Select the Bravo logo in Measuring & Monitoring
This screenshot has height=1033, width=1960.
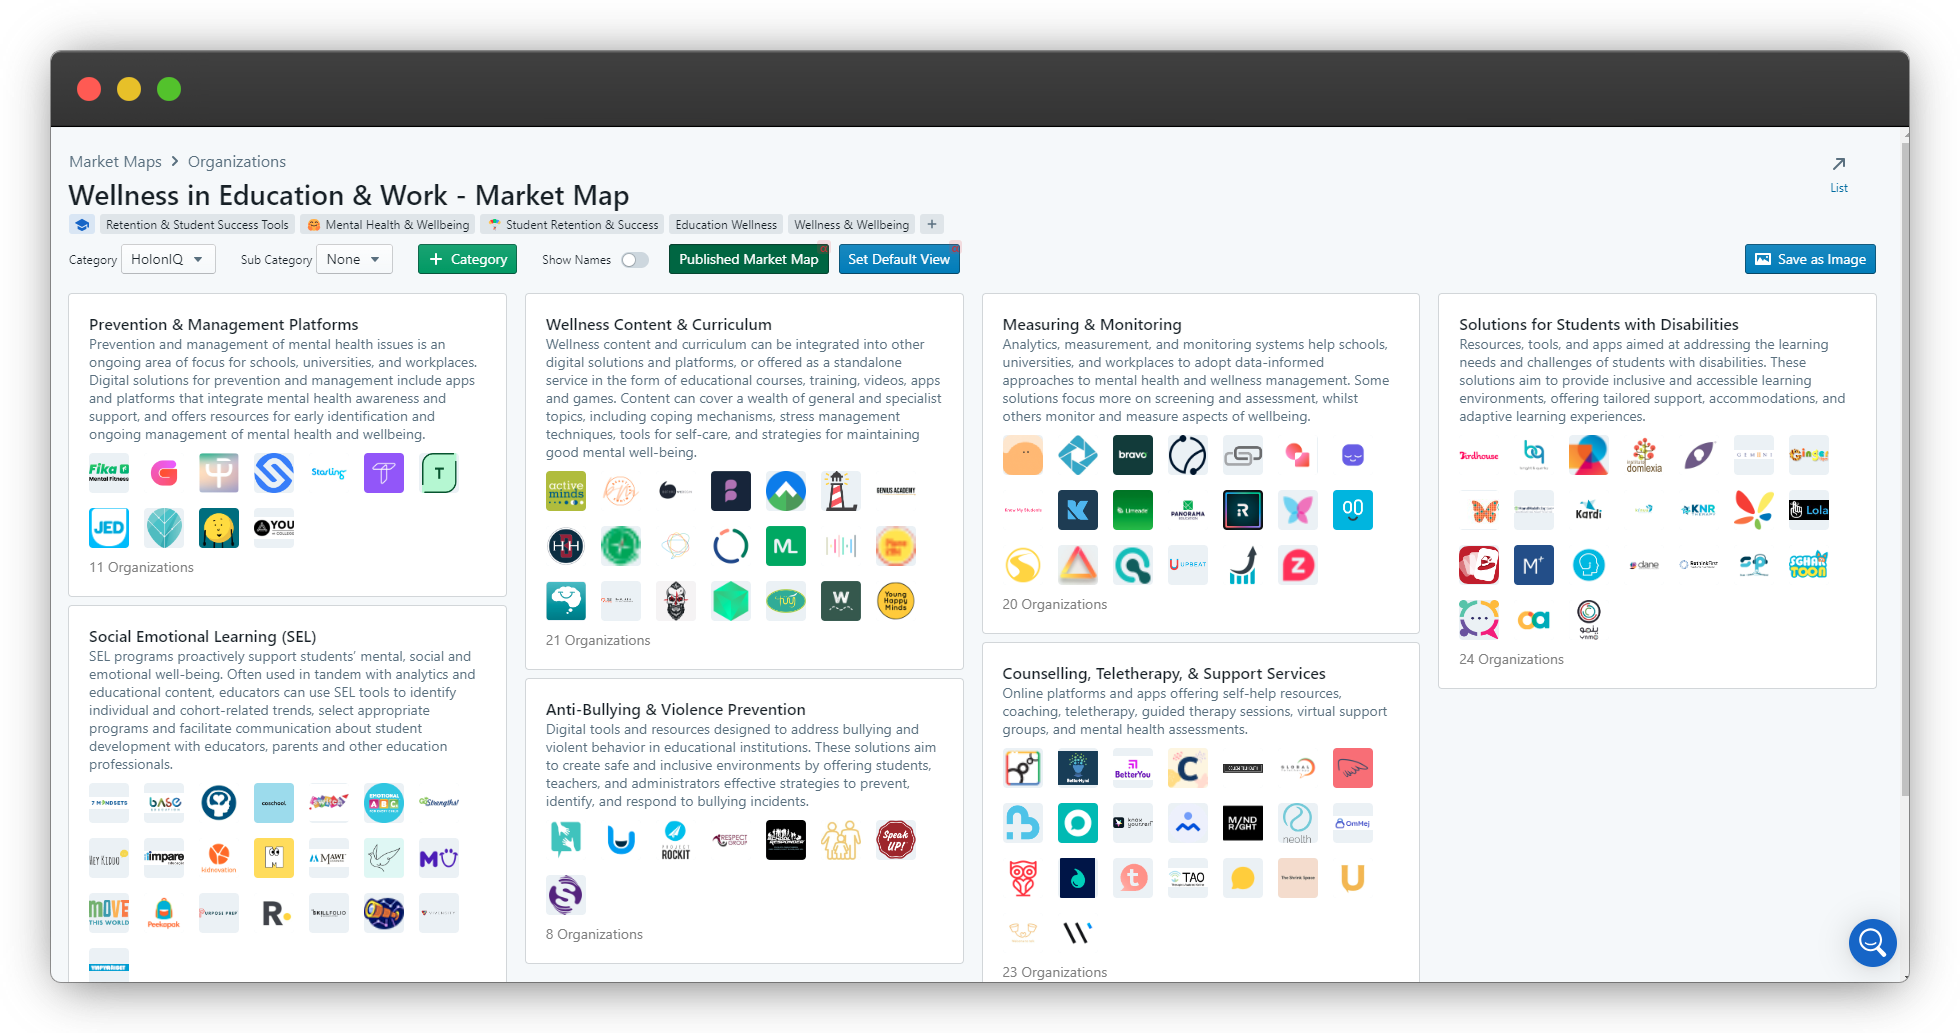[1133, 455]
